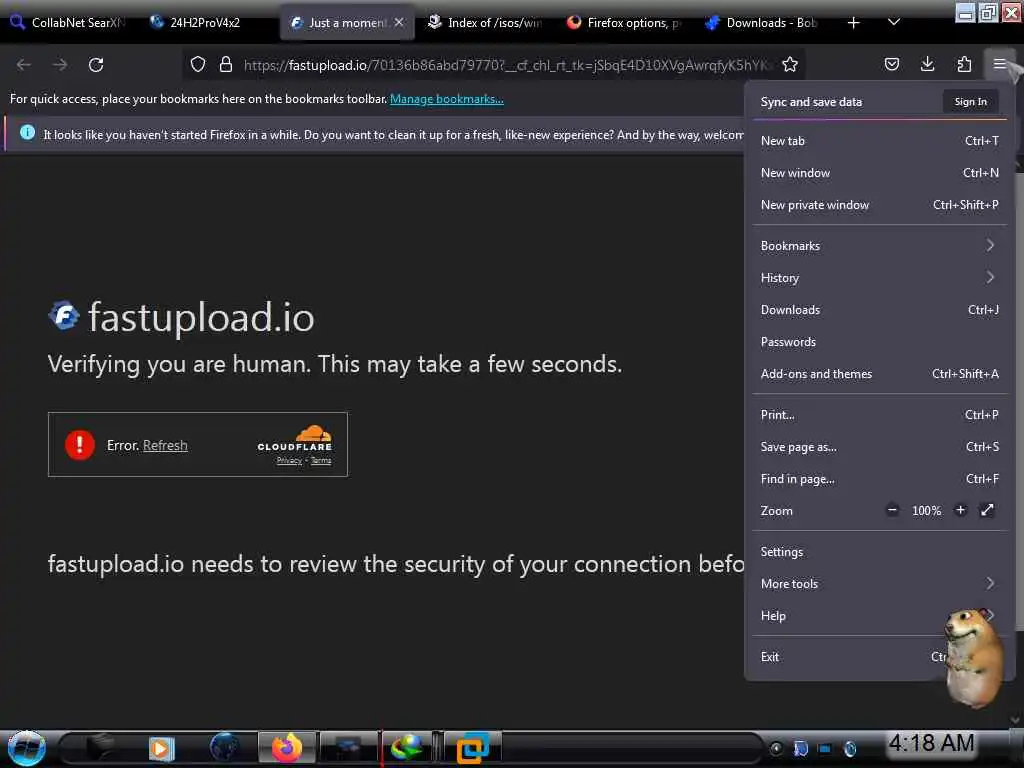Close the hamburger application menu button
The width and height of the screenshot is (1024, 768).
click(999, 64)
